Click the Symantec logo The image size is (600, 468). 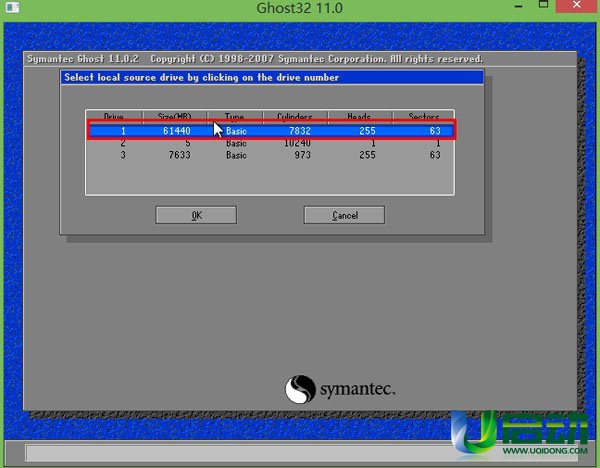click(x=340, y=389)
